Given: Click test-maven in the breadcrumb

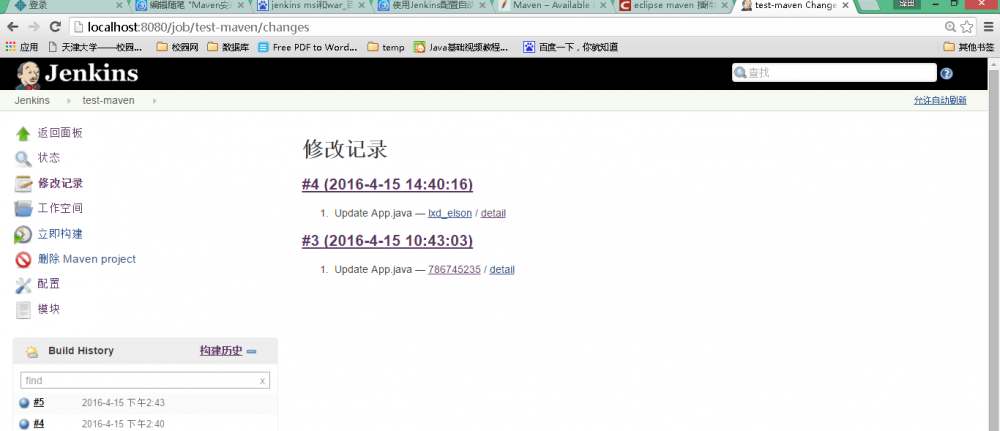Looking at the screenshot, I should tap(108, 100).
